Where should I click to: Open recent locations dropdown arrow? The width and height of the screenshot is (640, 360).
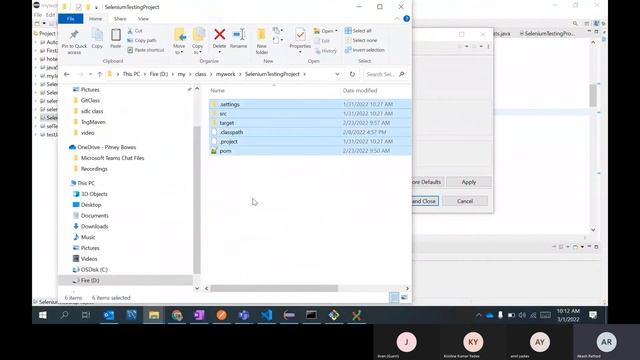[90, 74]
